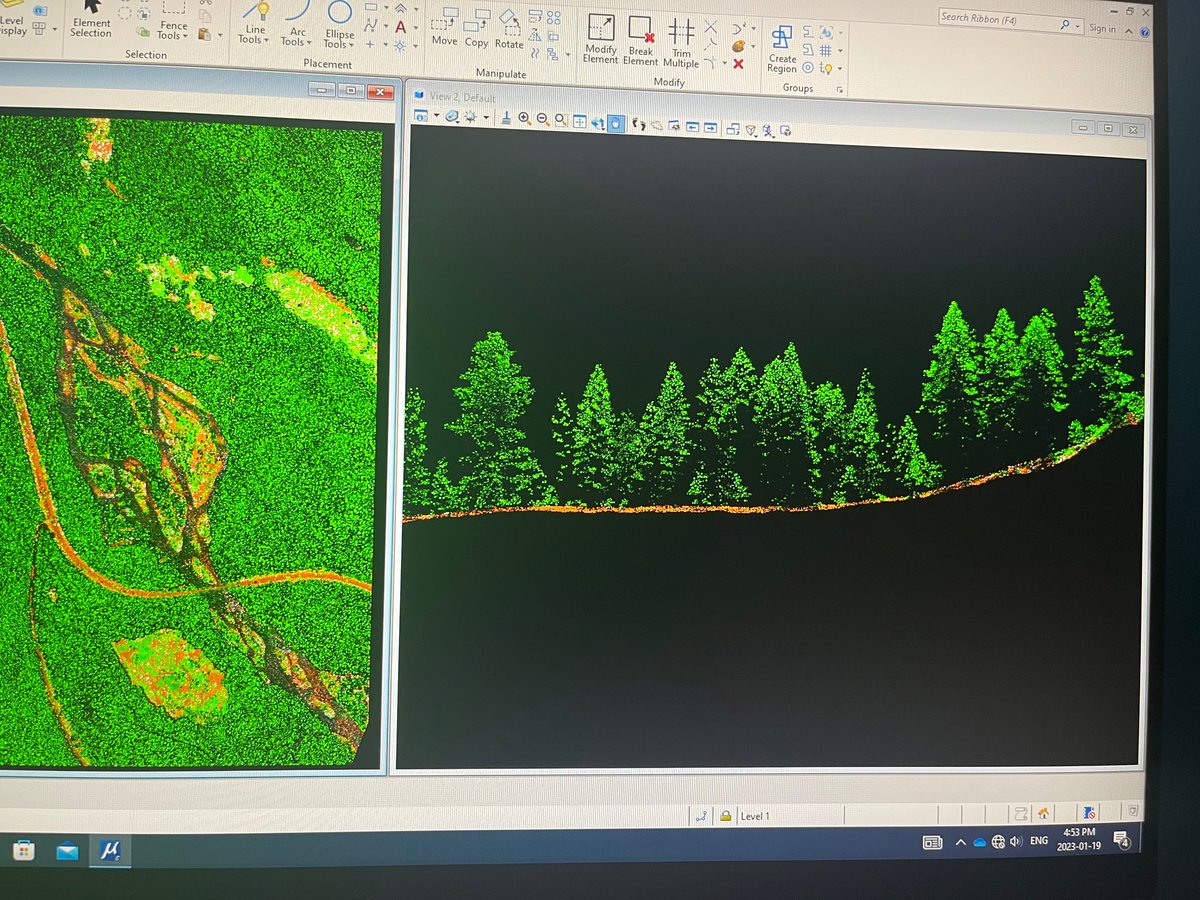Viewport: 1200px width, 900px height.
Task: Open the Fence Tools dropdown
Action: (173, 21)
